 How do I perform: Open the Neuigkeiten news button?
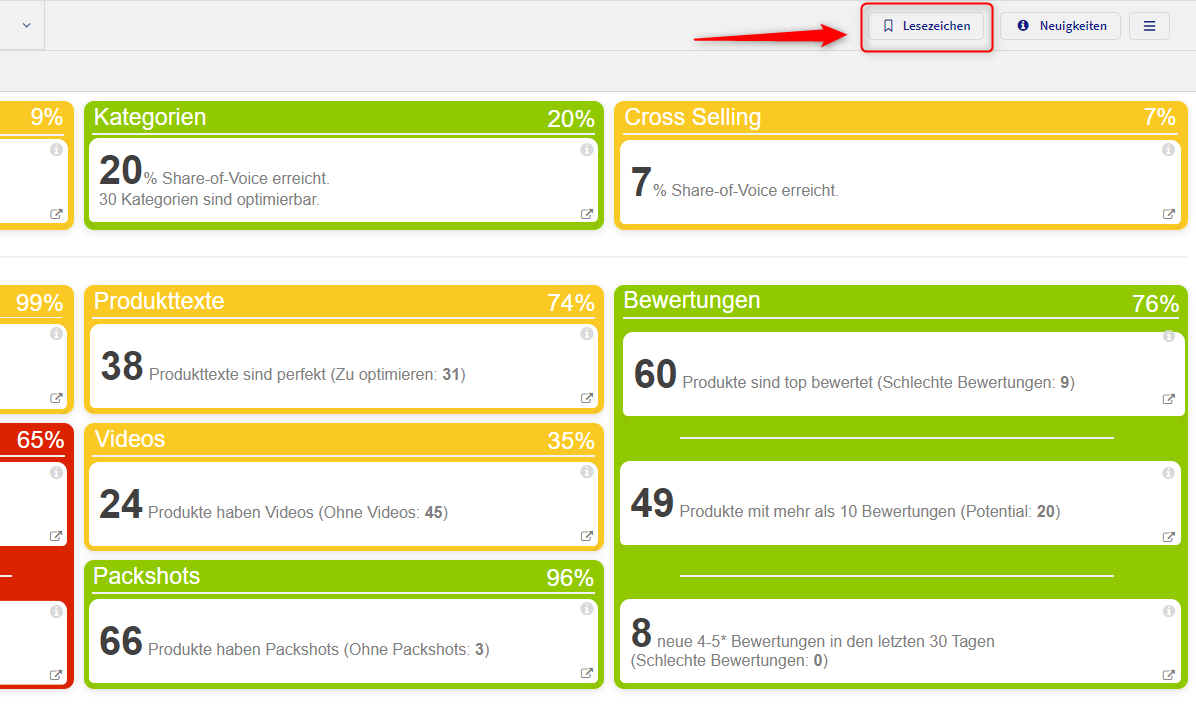[1064, 26]
